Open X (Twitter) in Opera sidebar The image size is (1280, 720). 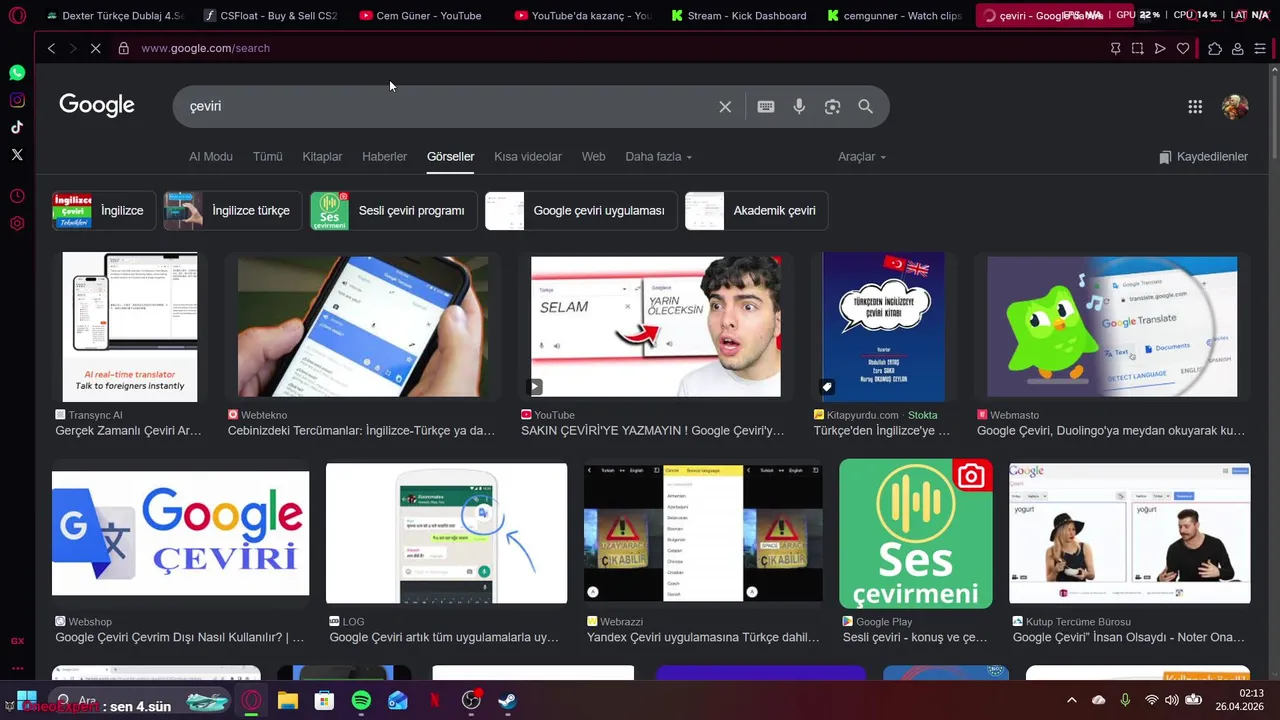coord(17,154)
